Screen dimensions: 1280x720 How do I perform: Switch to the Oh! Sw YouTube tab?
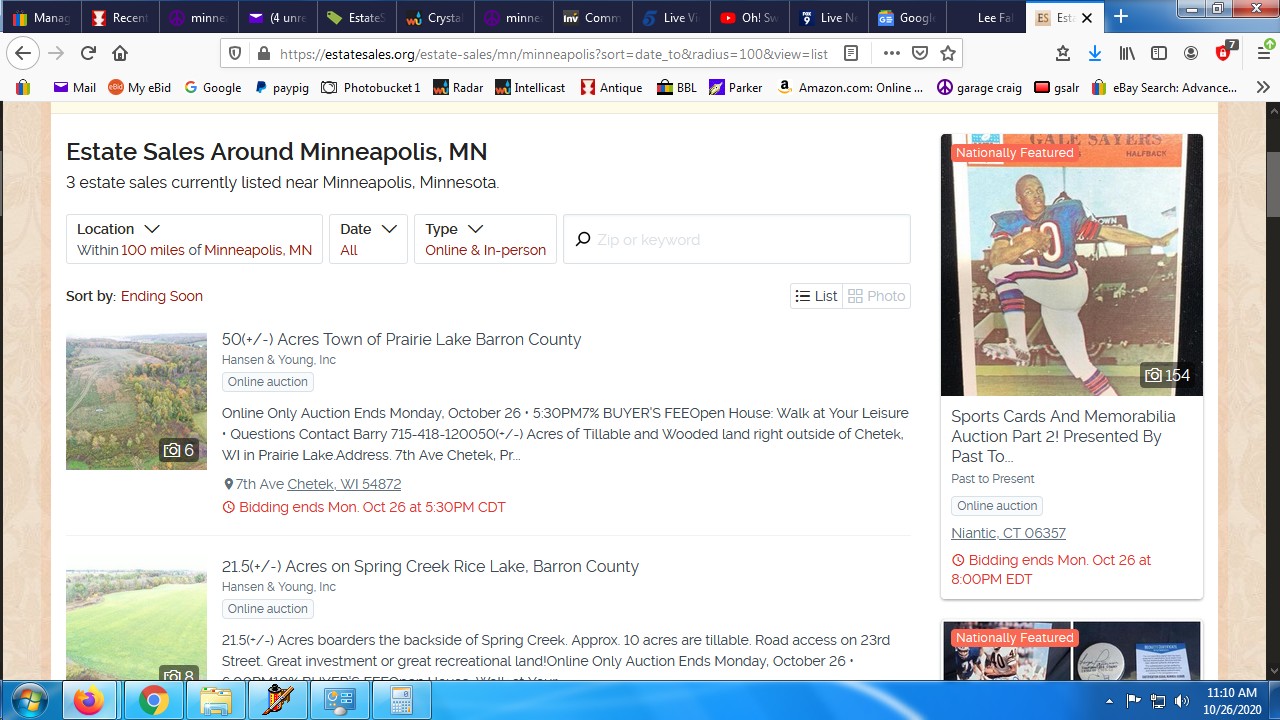[x=748, y=17]
